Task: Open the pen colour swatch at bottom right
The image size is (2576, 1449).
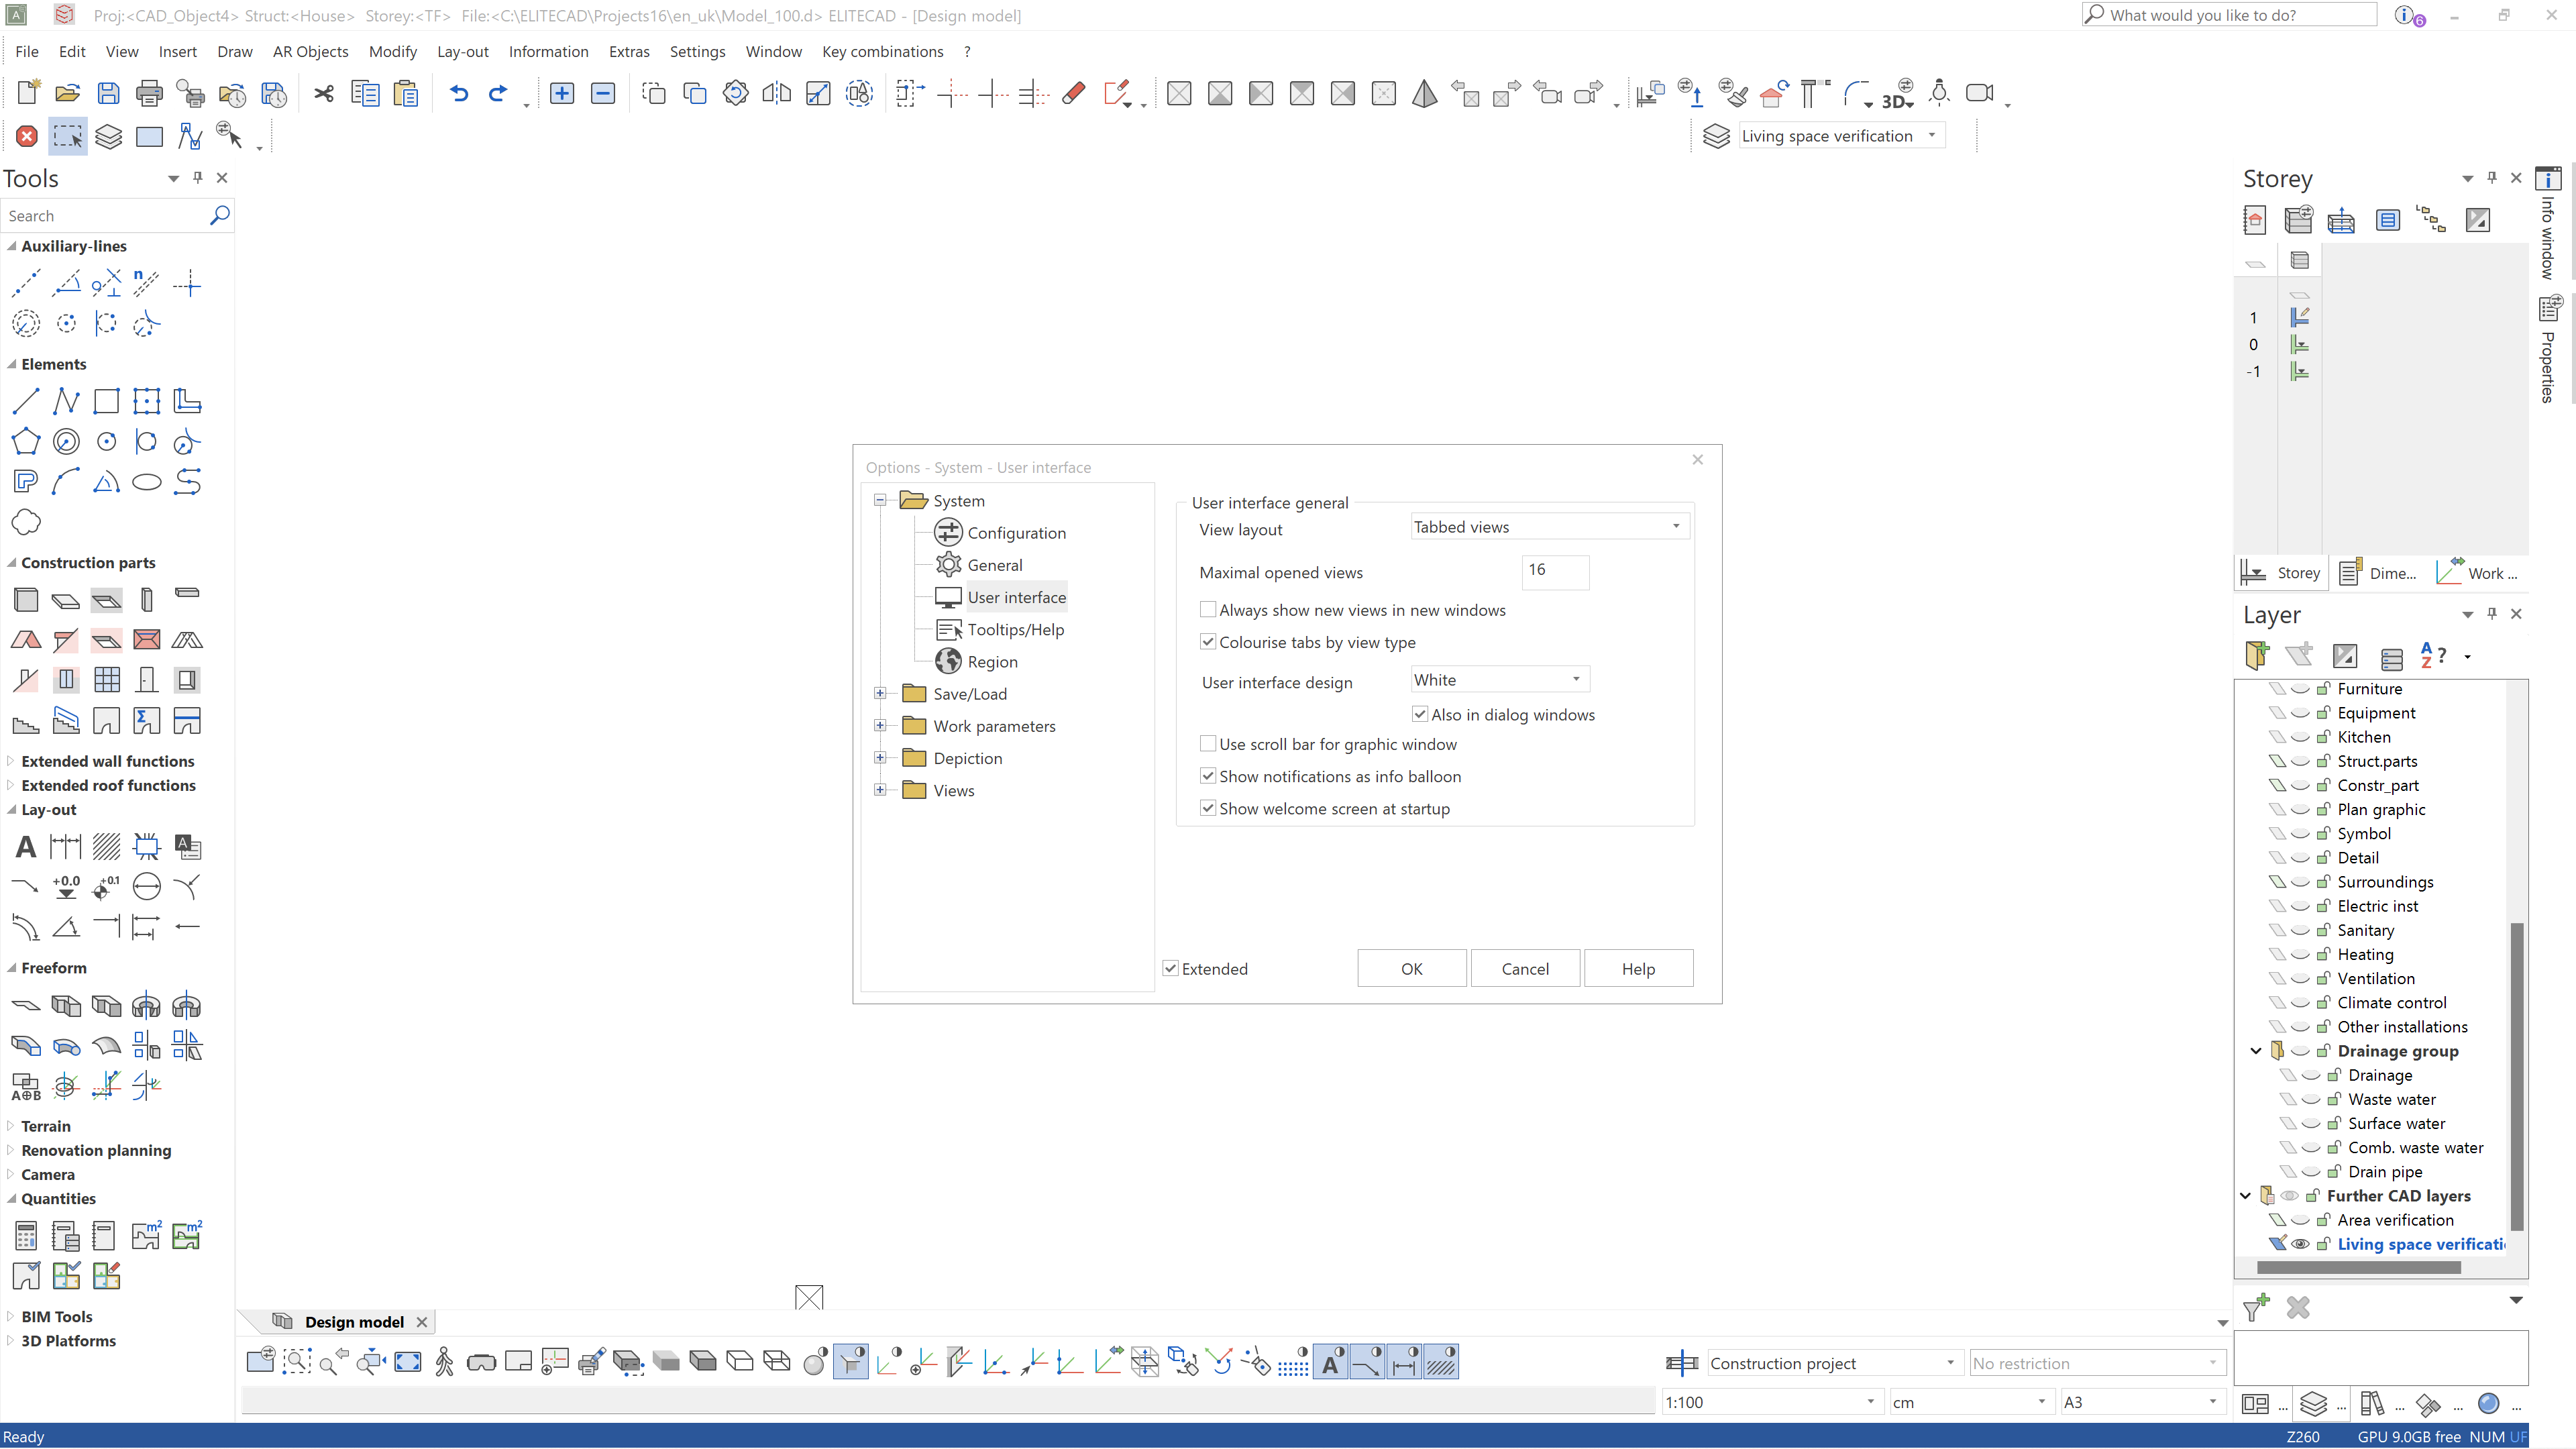Action: 2489,1403
